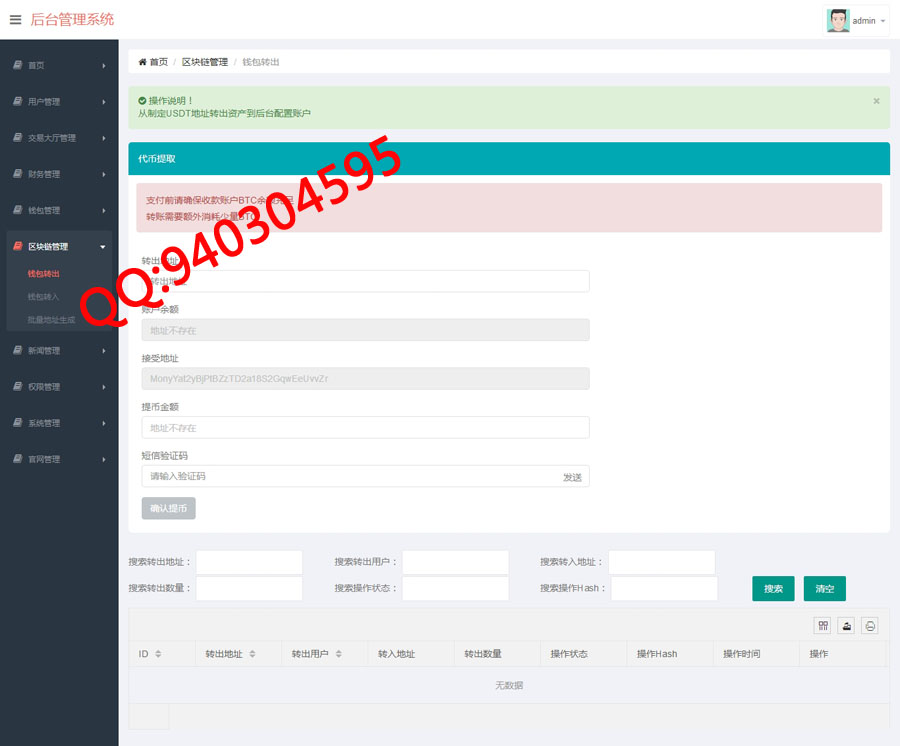Click the green 搜索 button

(773, 589)
